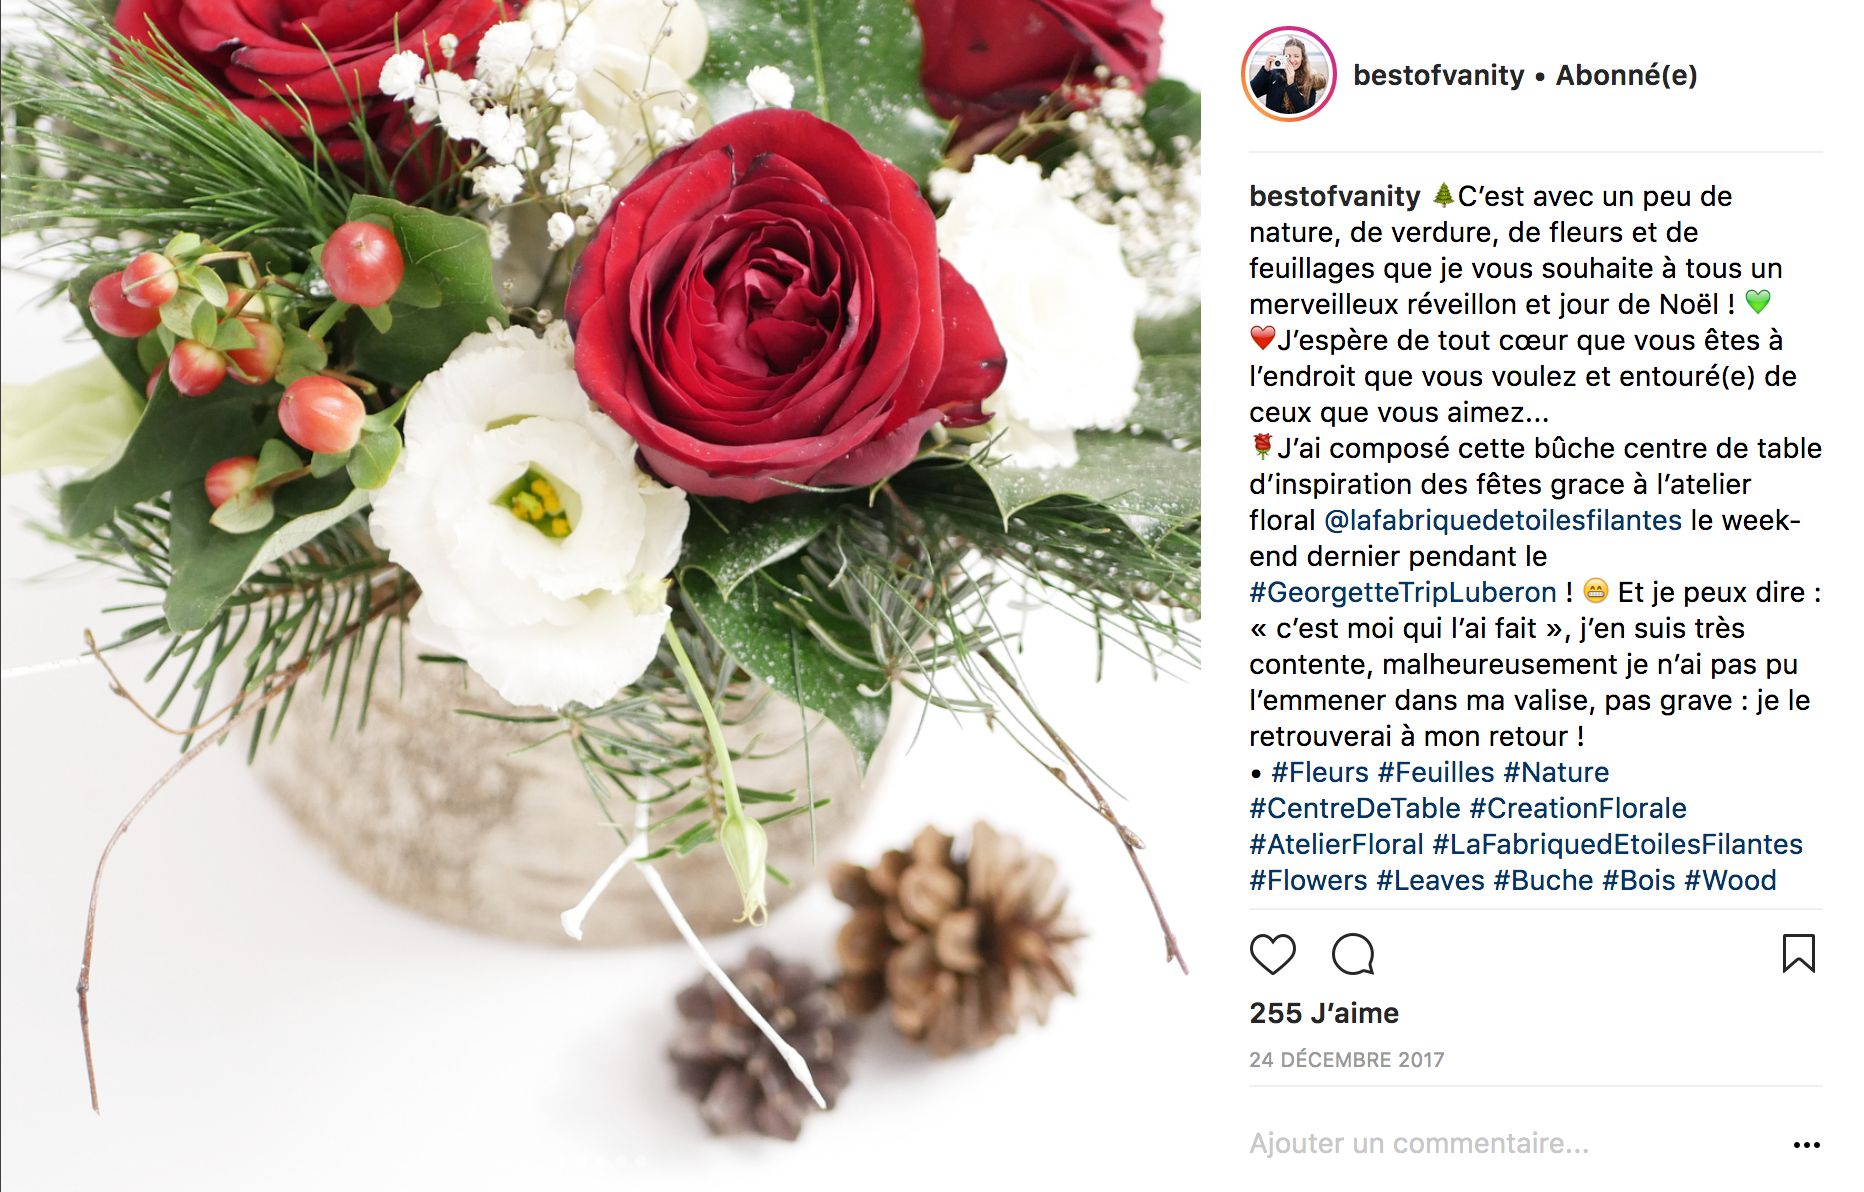Open the #GeorgetteTripLuberon hashtag
Screen dimensions: 1864x1192
1402,592
